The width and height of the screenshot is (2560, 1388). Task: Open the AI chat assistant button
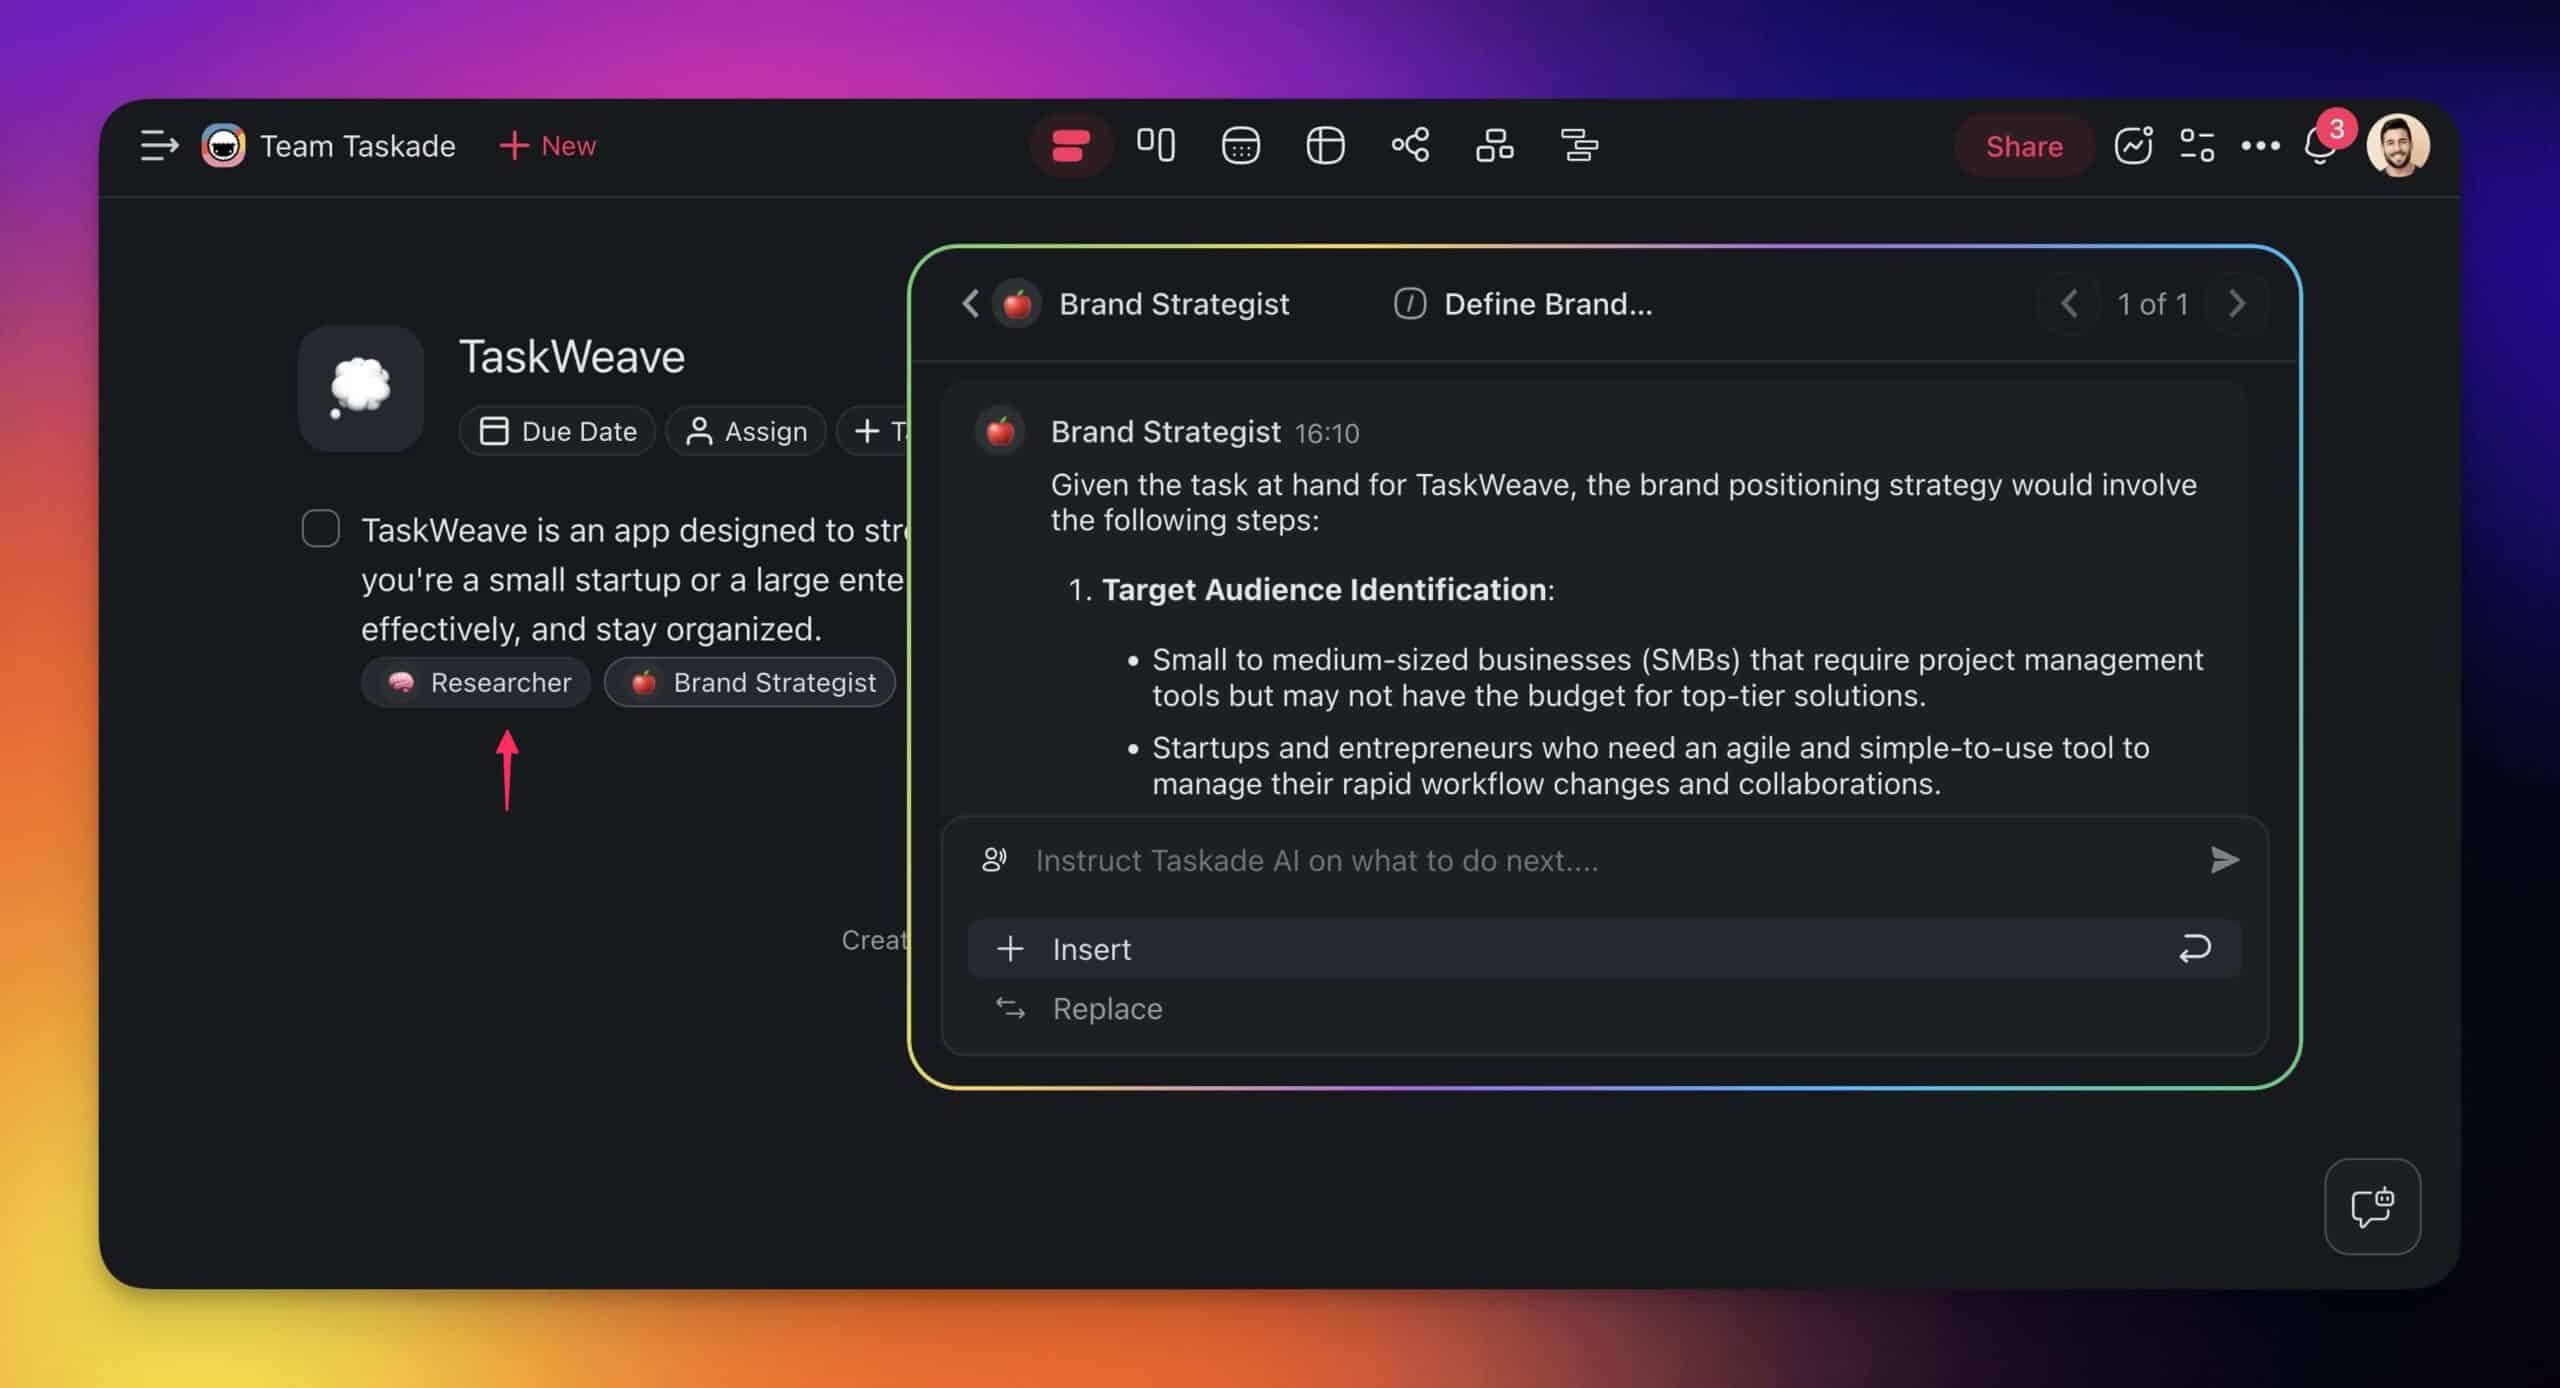[x=2372, y=1206]
